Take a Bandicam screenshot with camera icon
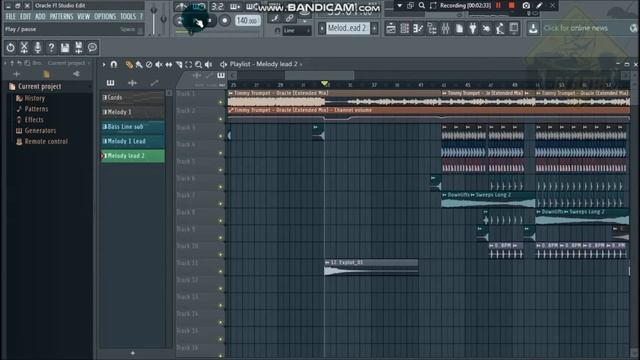Viewport: 640px width, 360px height. (526, 6)
